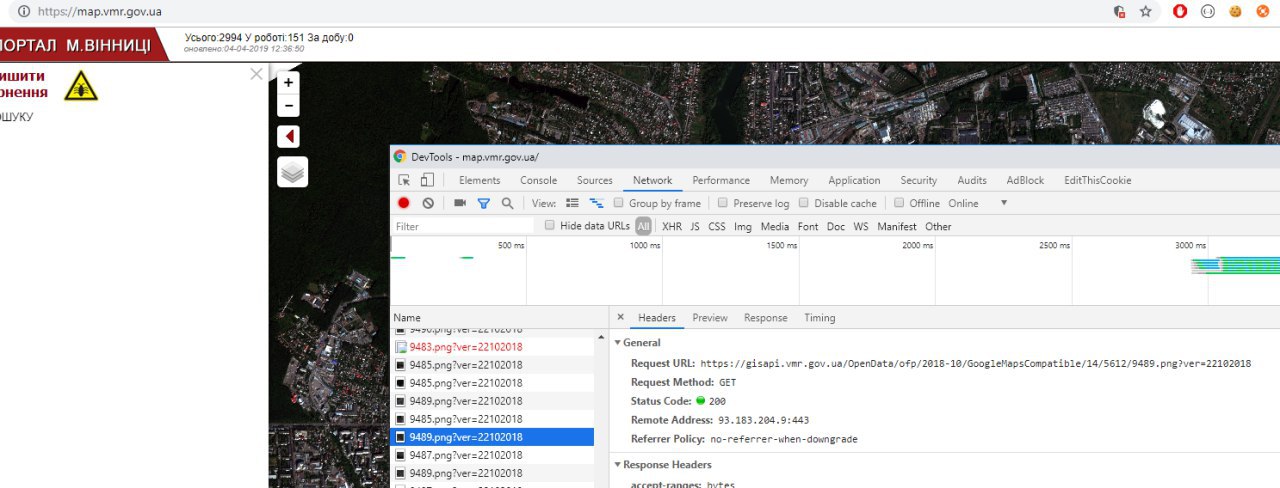Click the network Filter text field
Image resolution: width=1280 pixels, height=488 pixels.
pyautogui.click(x=464, y=227)
